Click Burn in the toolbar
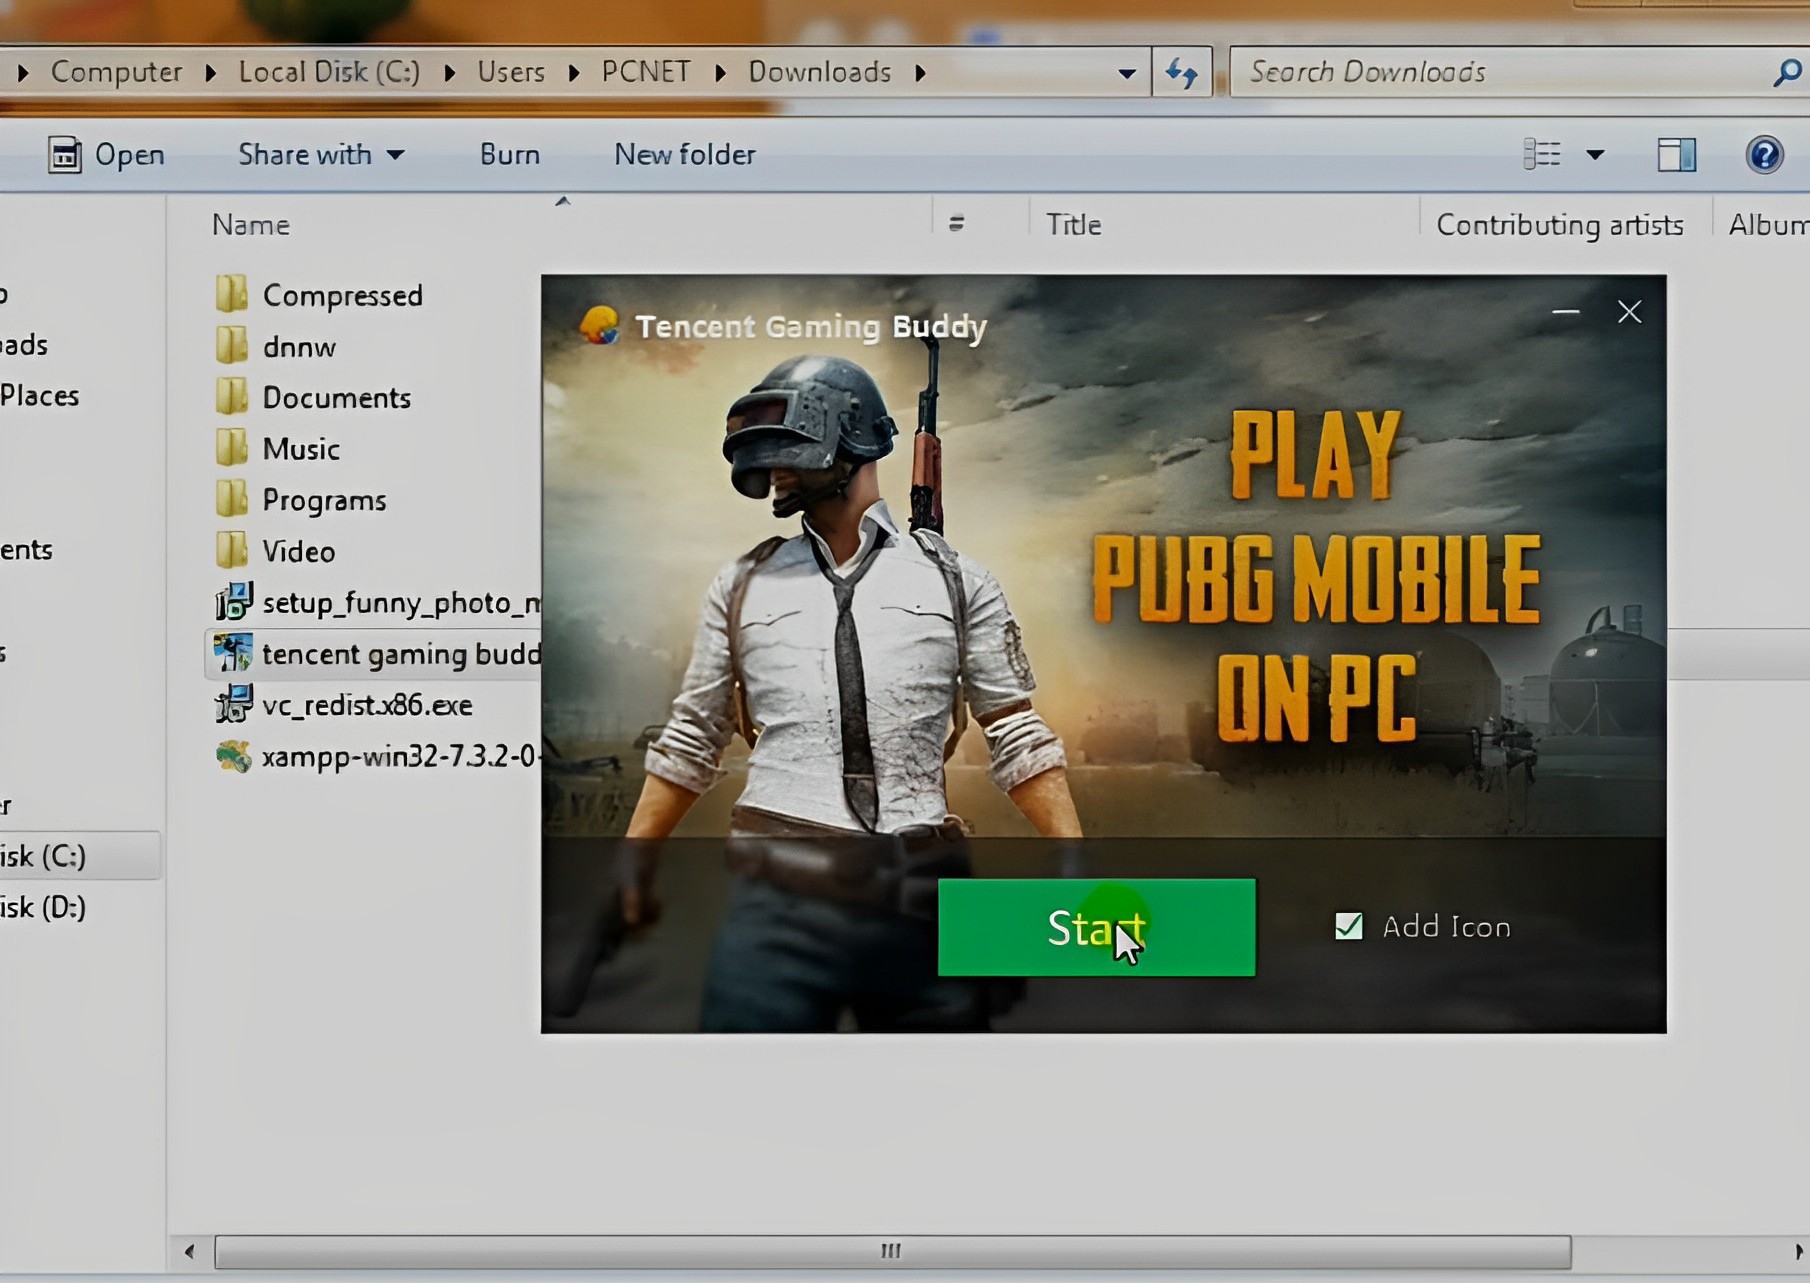Image resolution: width=1810 pixels, height=1283 pixels. tap(510, 154)
